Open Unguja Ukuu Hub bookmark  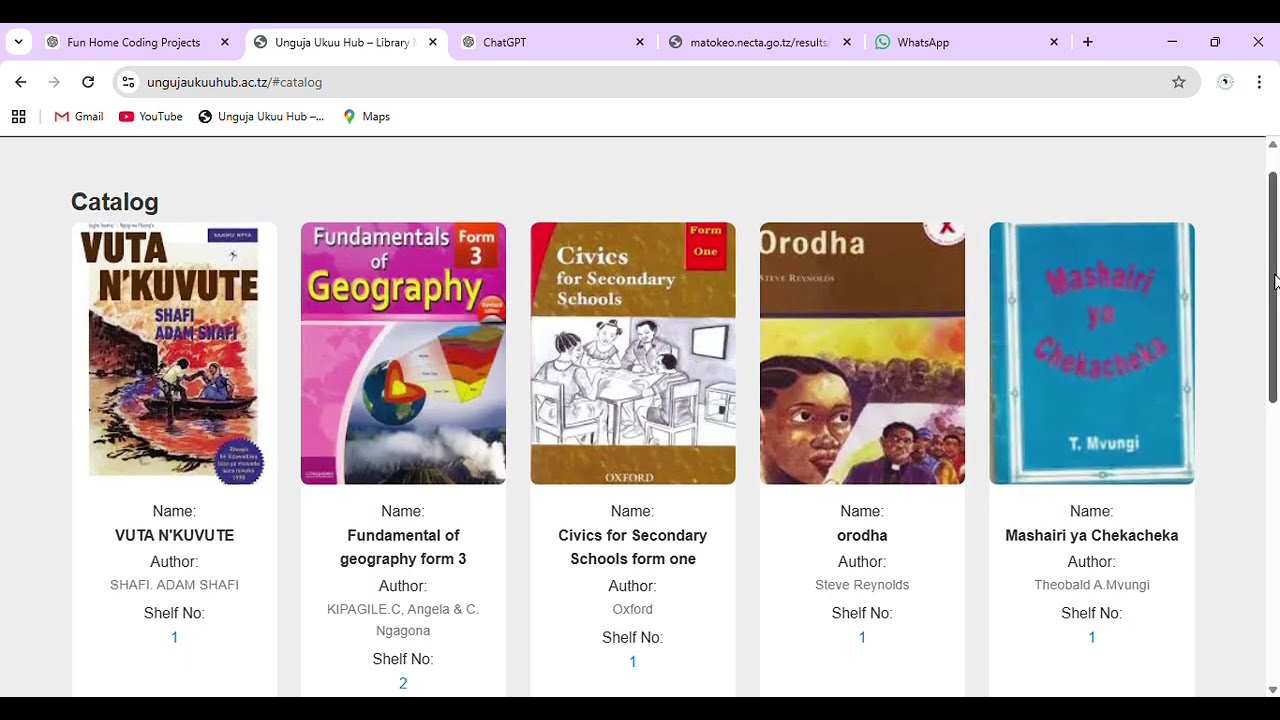tap(261, 117)
